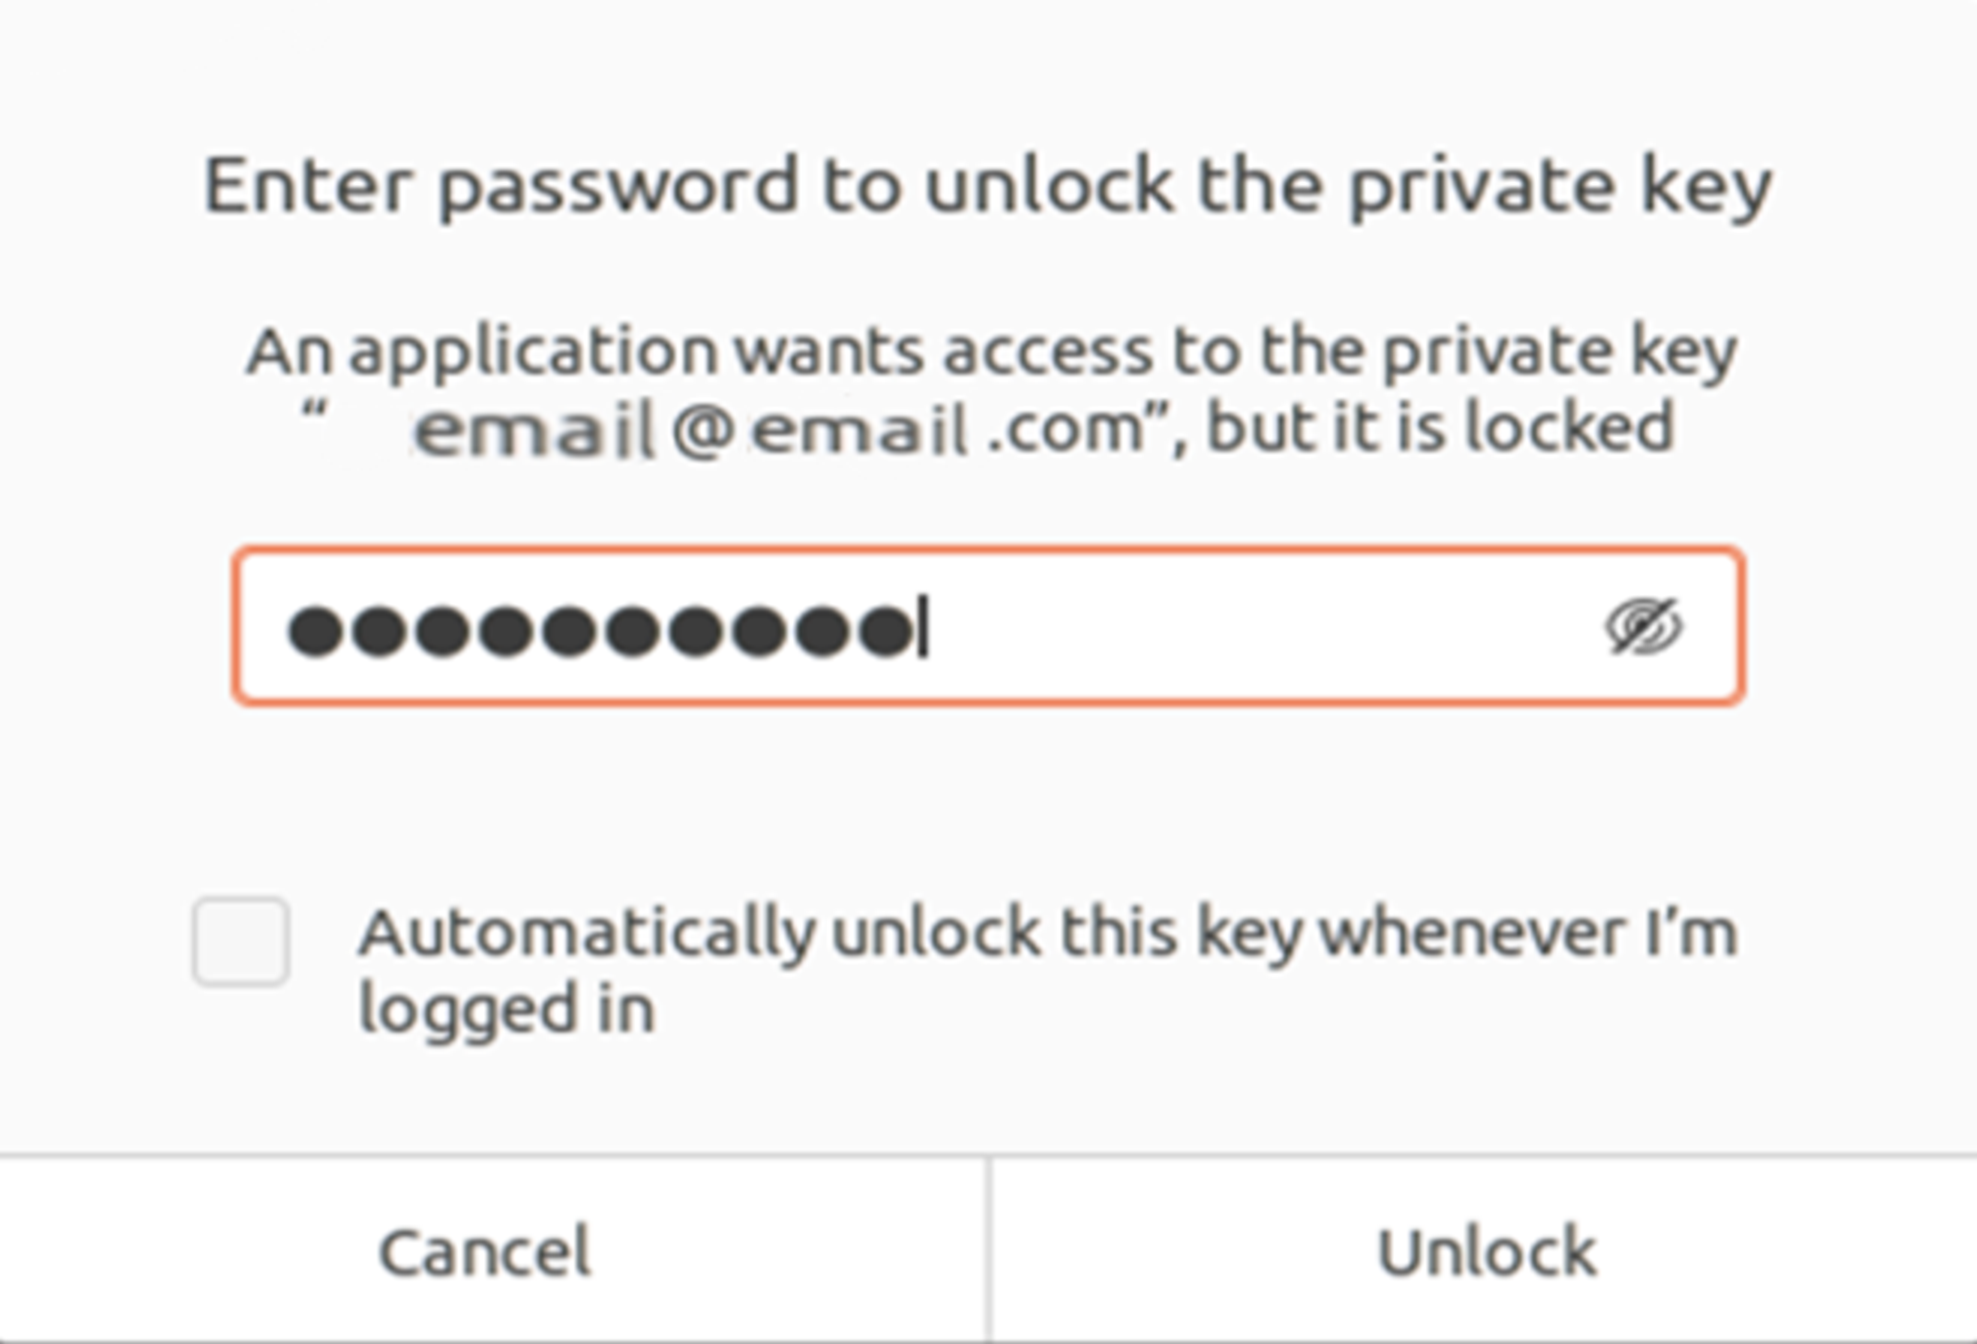The height and width of the screenshot is (1344, 1977).
Task: Click the crossed-out eye icon in the password field
Action: [1643, 628]
